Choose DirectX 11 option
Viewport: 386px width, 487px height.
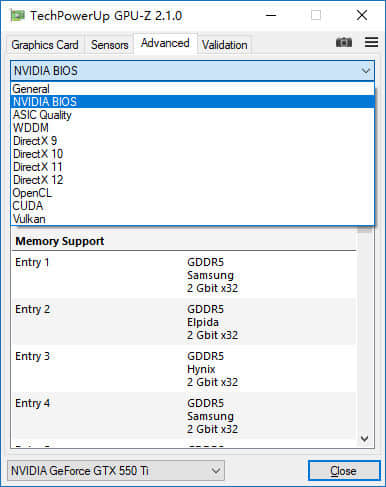(x=193, y=167)
